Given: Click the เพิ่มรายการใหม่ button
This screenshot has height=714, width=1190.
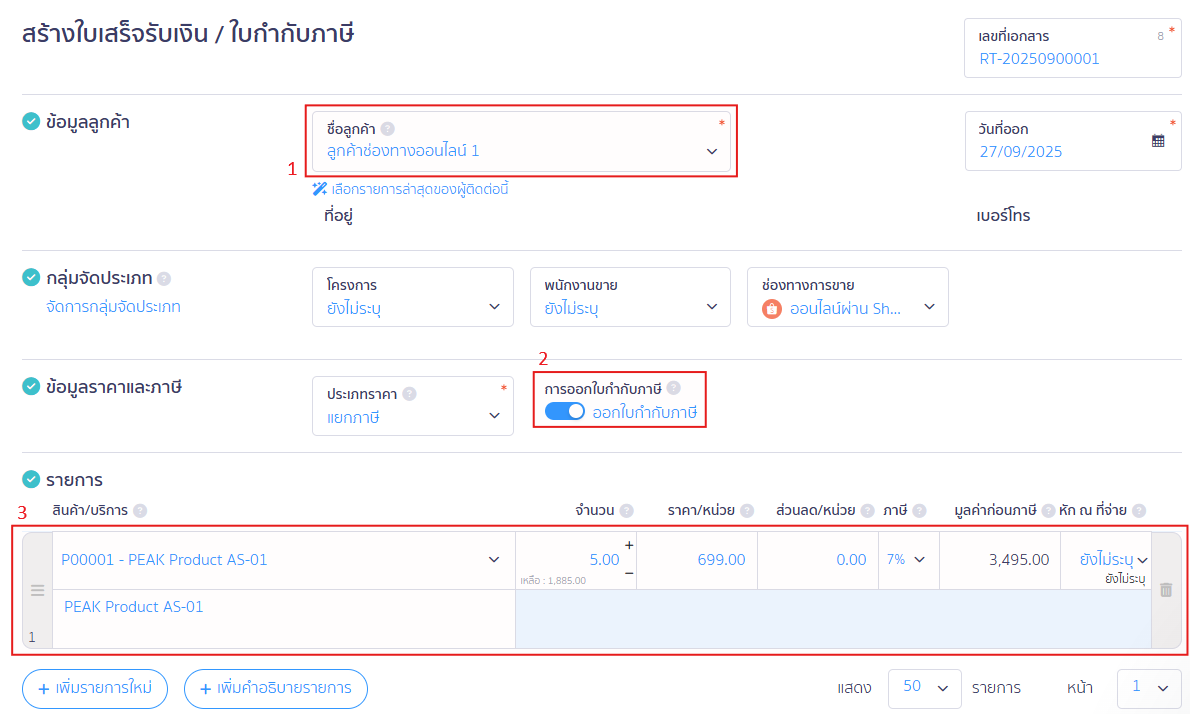Looking at the screenshot, I should tap(95, 688).
